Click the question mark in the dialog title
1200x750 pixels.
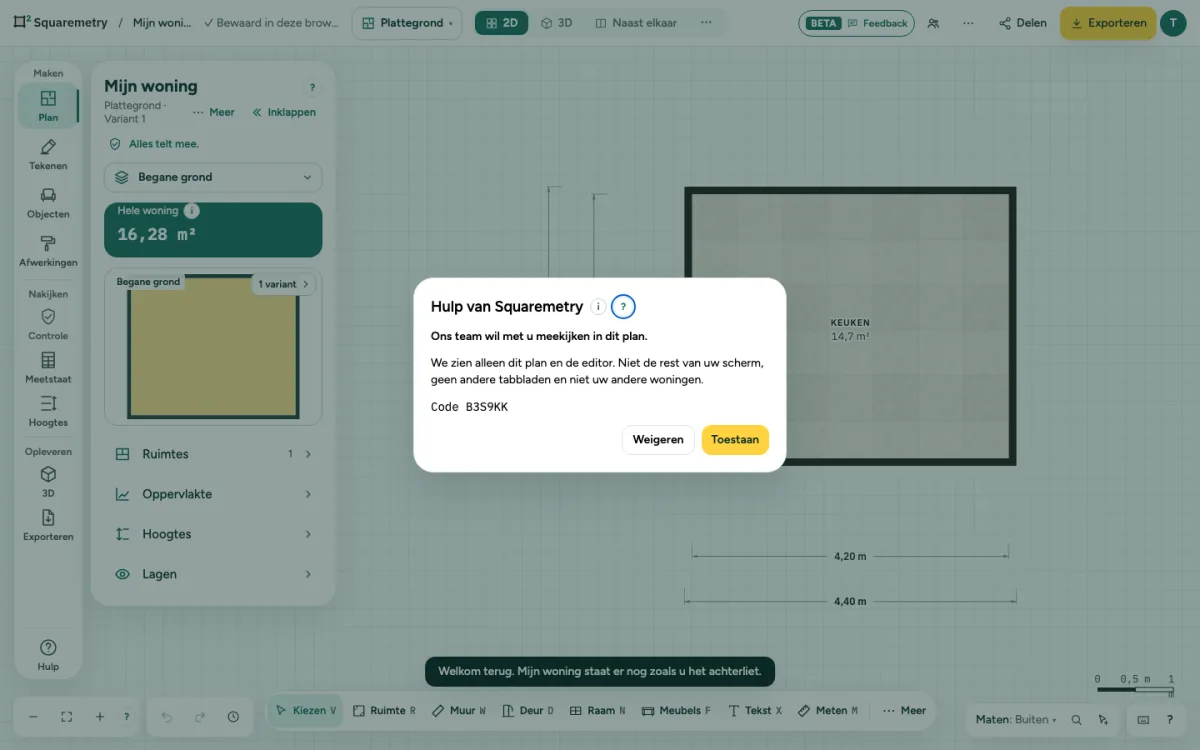pos(623,307)
